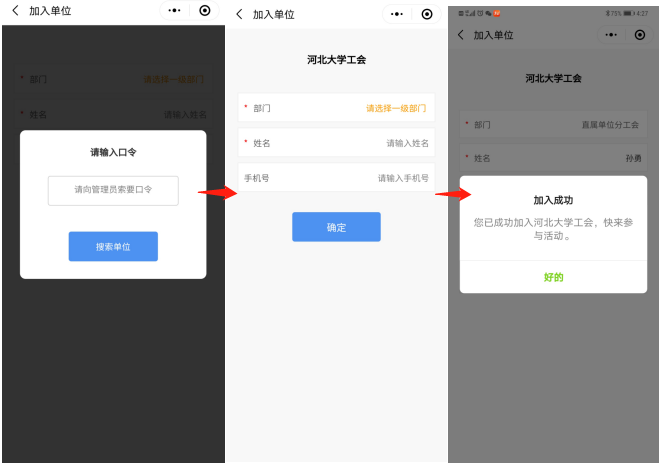Tap back arrow on the 加入成功 screen
Image resolution: width=661 pixels, height=463 pixels.
pyautogui.click(x=460, y=34)
